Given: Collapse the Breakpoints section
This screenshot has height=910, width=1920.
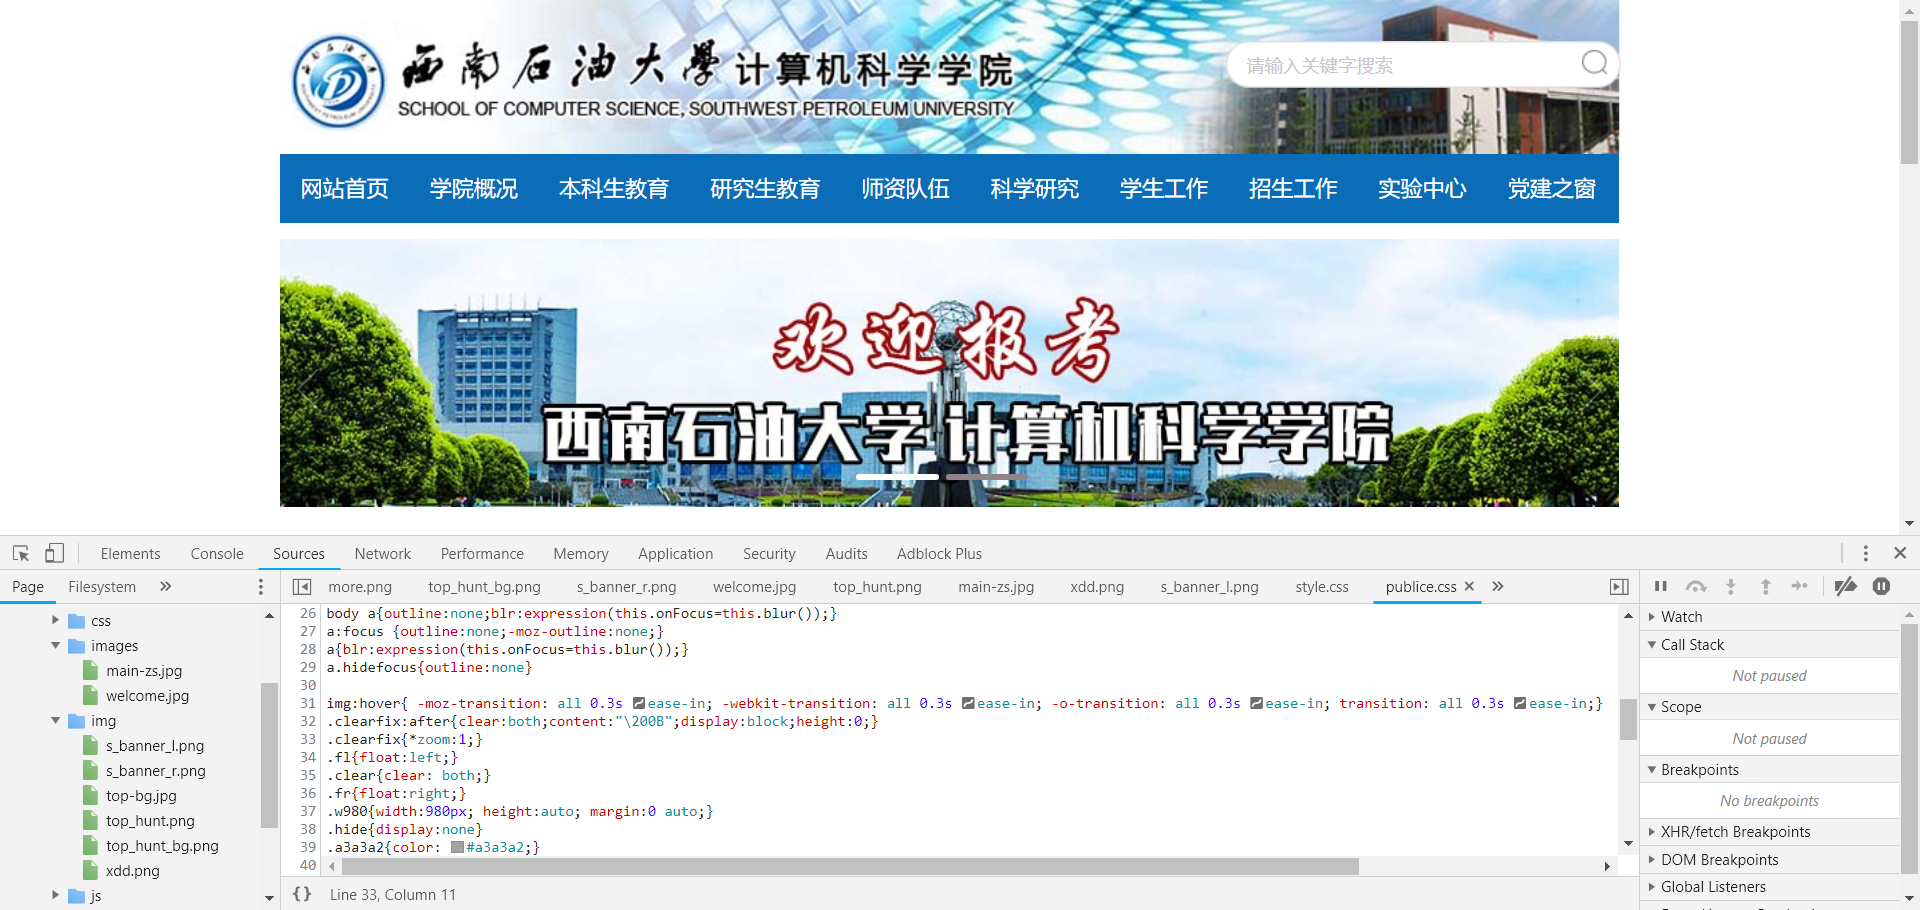Looking at the screenshot, I should (1651, 770).
